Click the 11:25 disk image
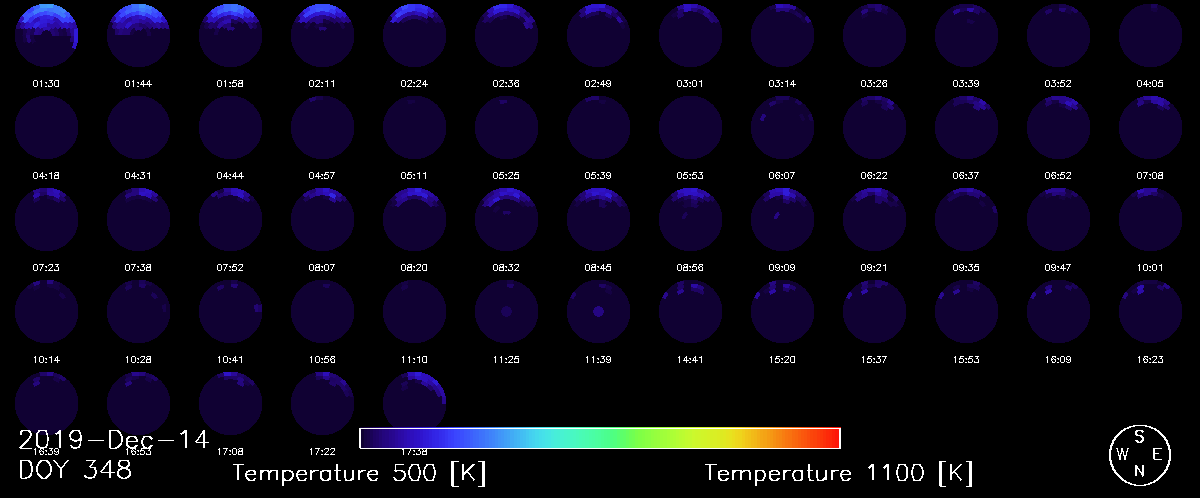The height and width of the screenshot is (498, 1200). (507, 312)
